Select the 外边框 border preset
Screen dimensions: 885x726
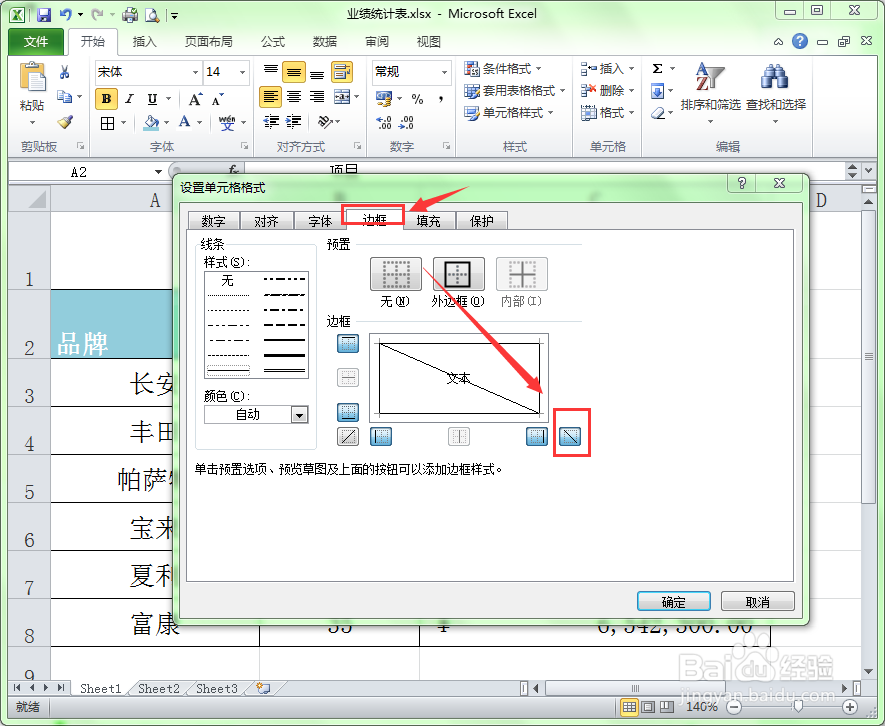coord(458,273)
